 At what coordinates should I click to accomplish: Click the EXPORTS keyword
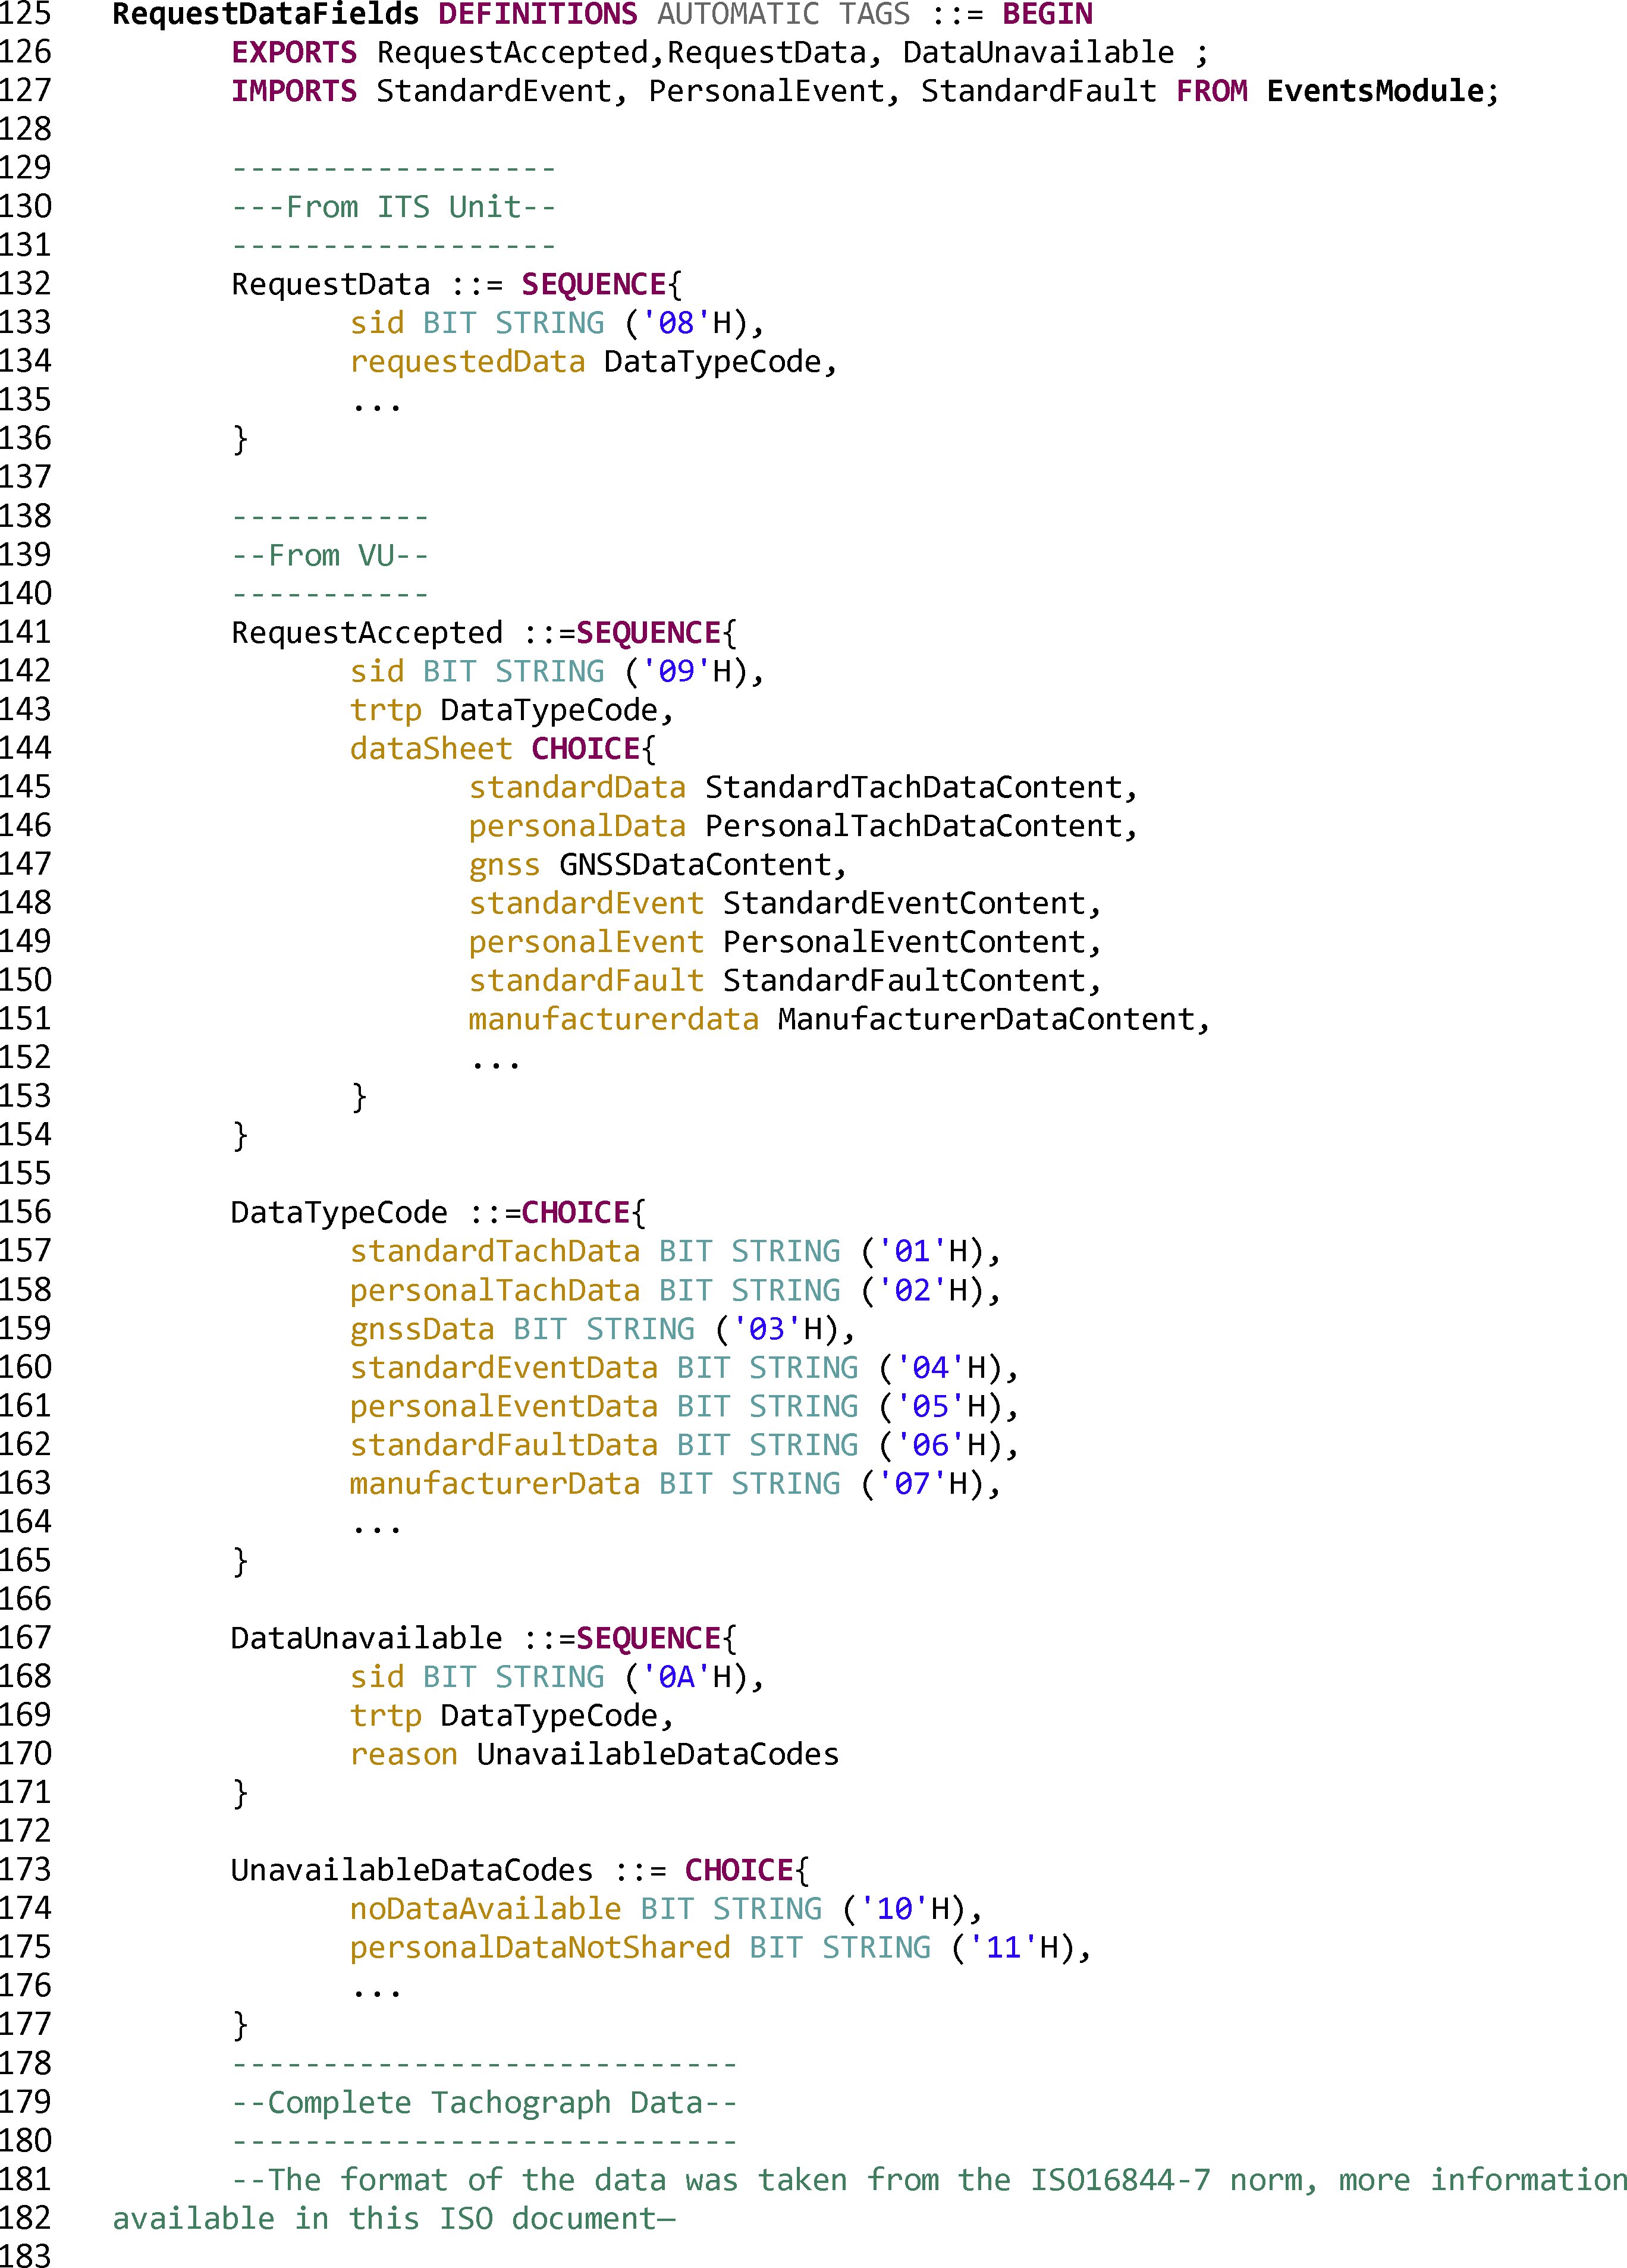pos(294,53)
